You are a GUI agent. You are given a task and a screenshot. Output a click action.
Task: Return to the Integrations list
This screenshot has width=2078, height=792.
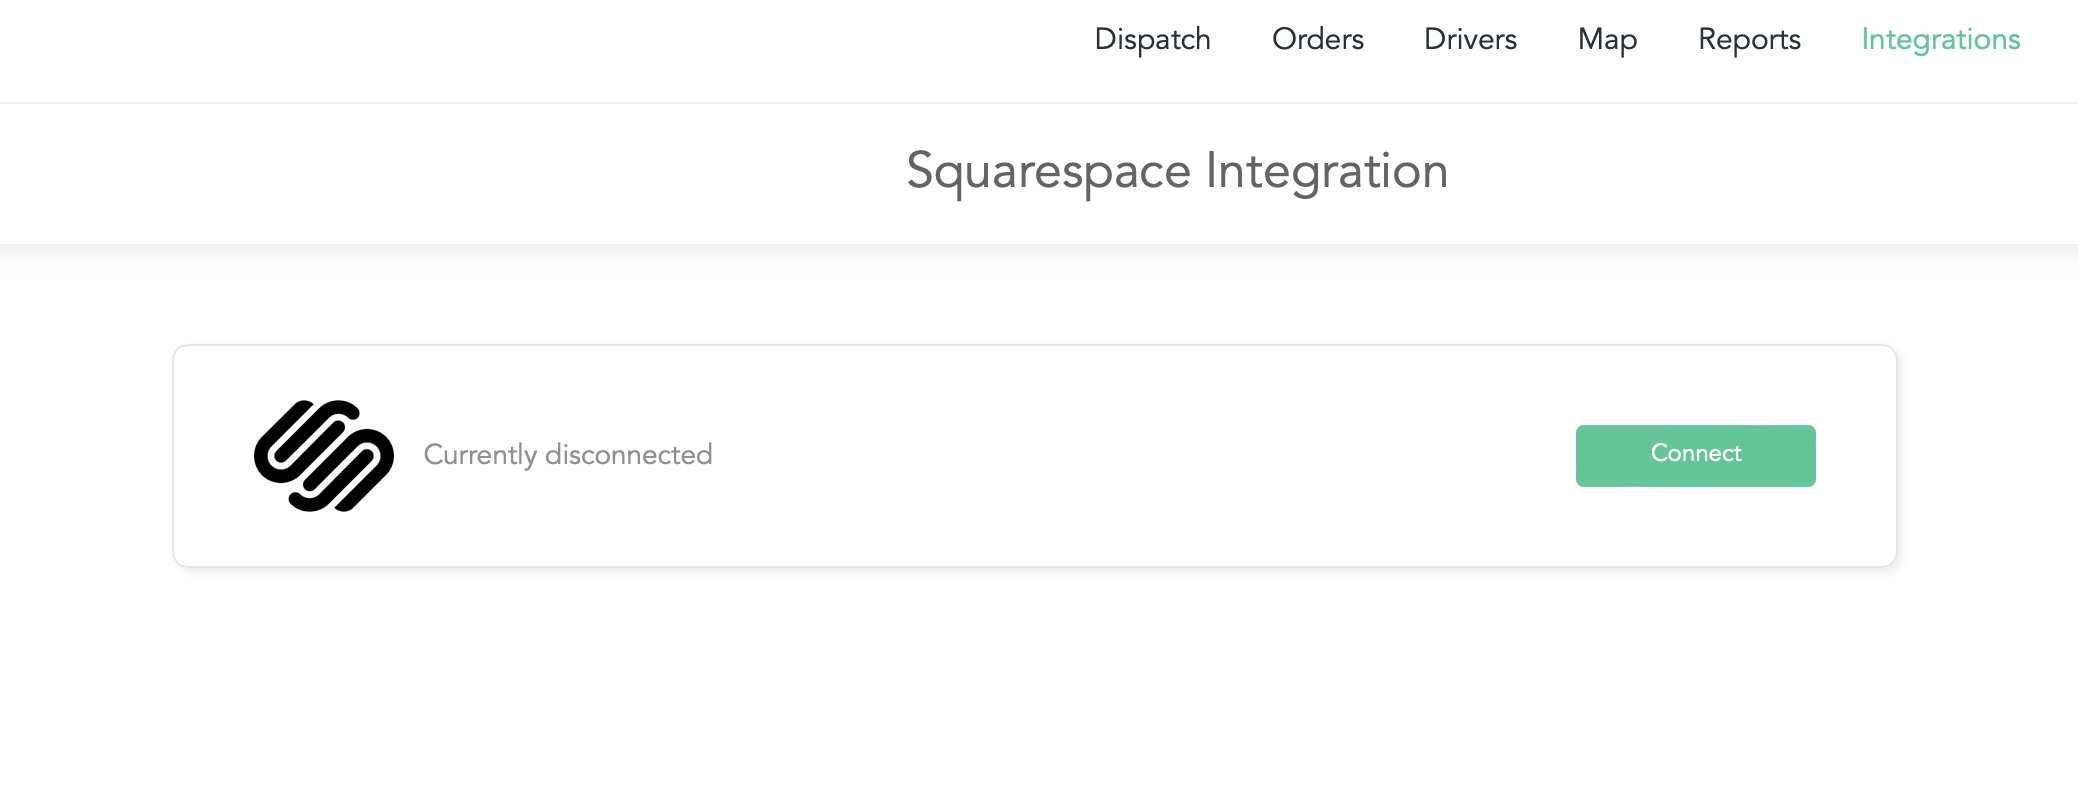tap(1940, 39)
